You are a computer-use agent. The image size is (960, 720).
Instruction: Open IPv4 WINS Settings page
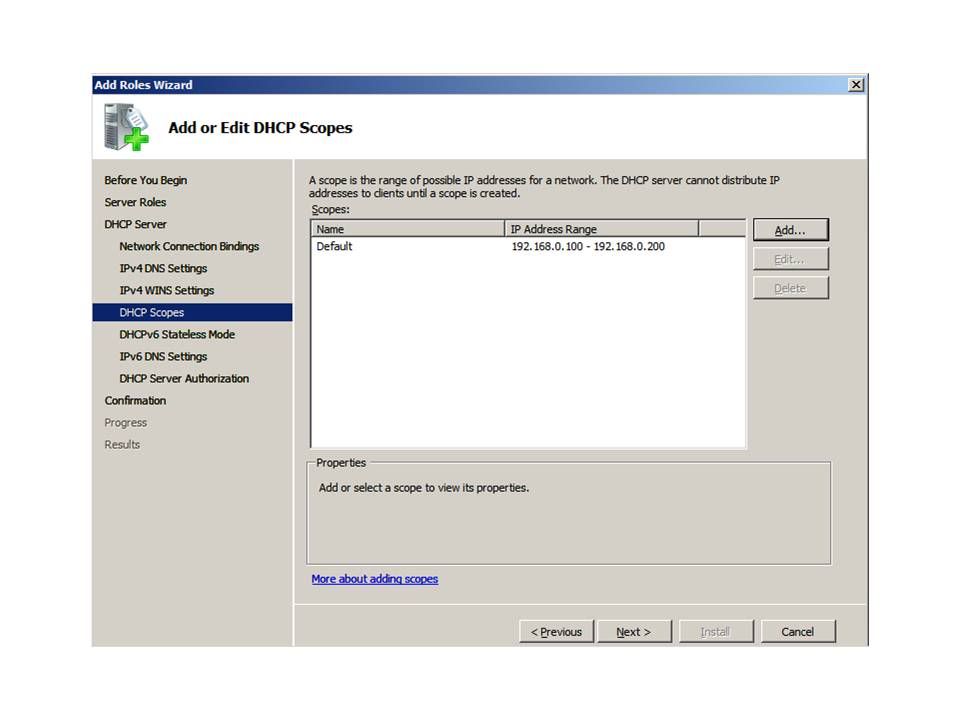(x=167, y=290)
